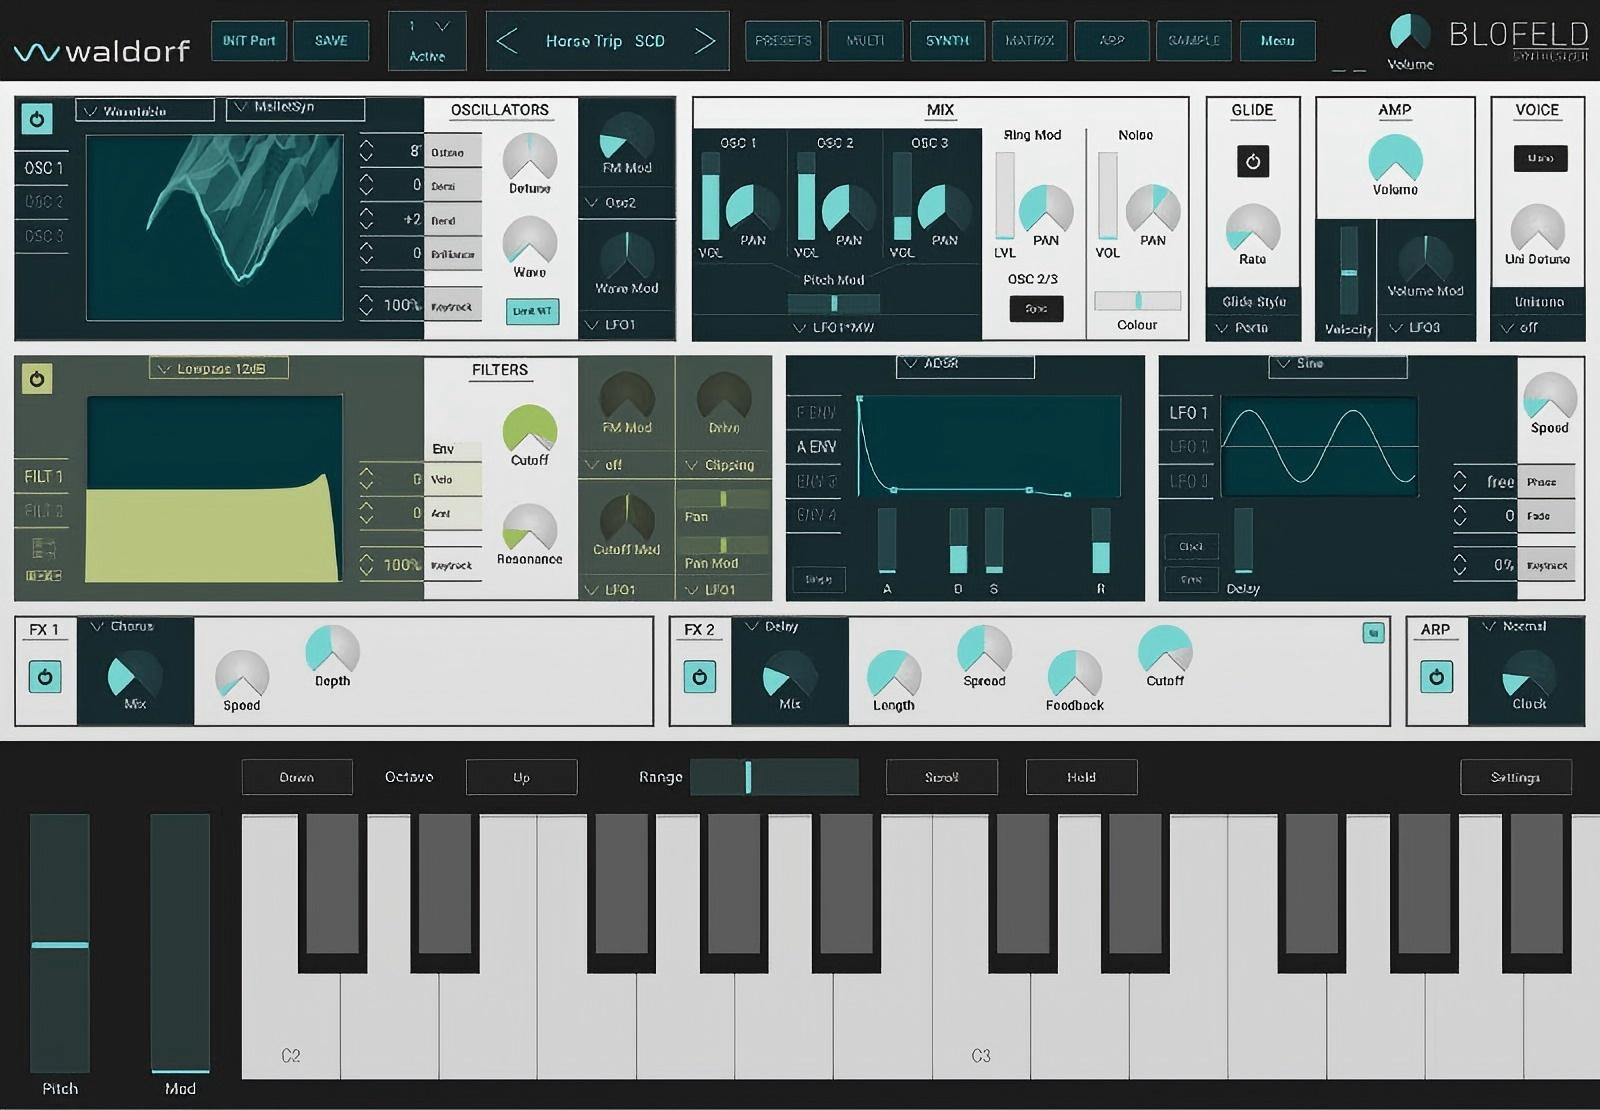Click the Volume Mod knob
Viewport: 1600px width, 1110px height.
[x=1425, y=260]
